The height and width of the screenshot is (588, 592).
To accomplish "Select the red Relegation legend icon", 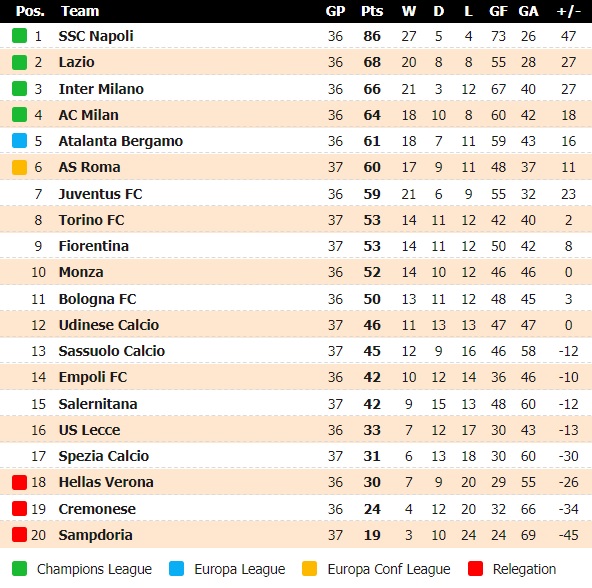I will click(475, 569).
